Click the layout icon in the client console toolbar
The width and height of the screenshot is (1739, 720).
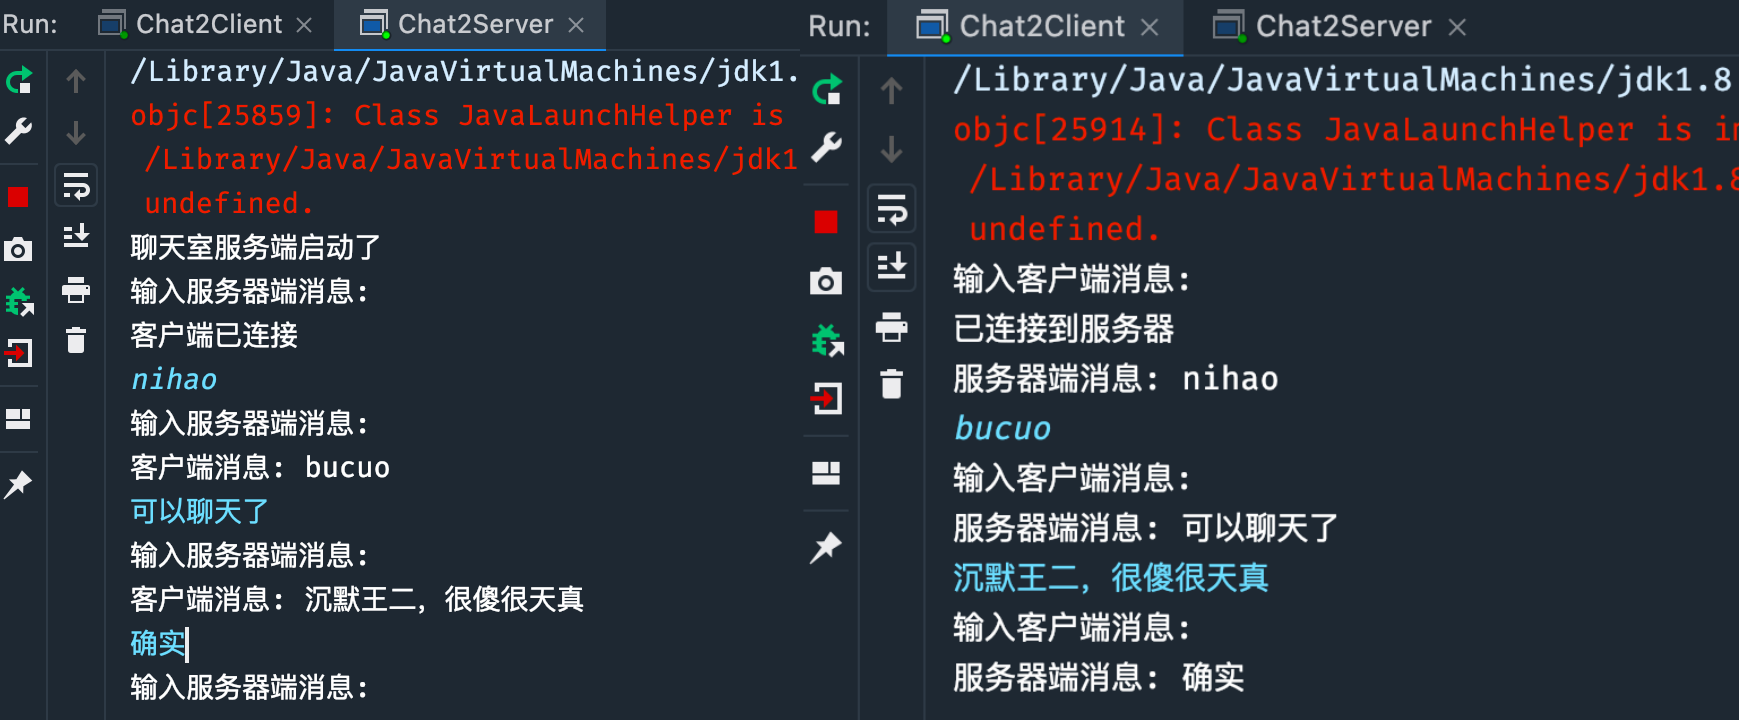point(826,473)
